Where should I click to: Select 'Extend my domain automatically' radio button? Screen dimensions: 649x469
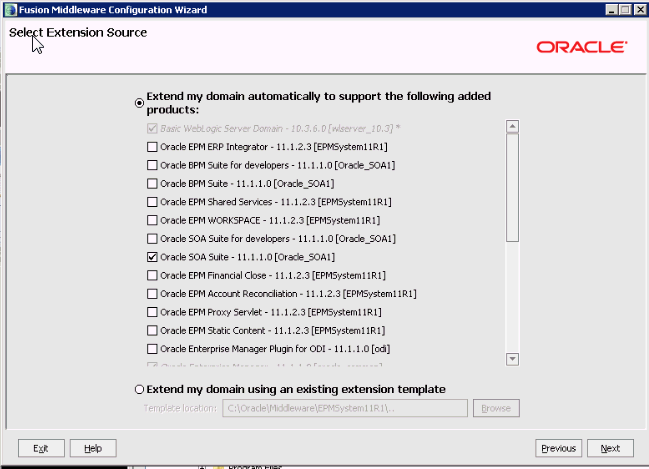pos(139,103)
